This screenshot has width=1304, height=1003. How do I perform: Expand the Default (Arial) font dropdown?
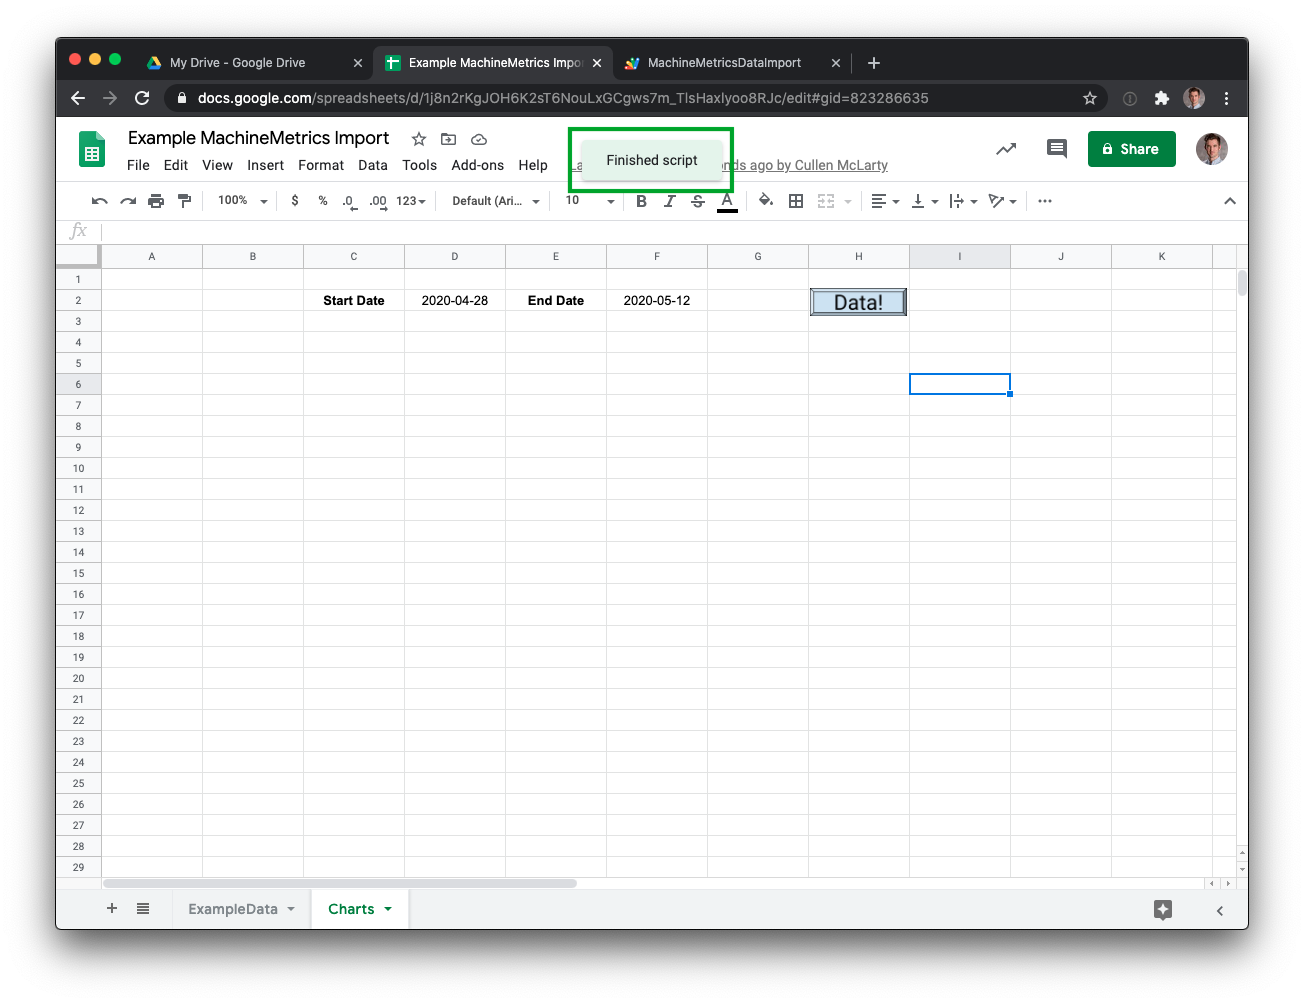point(496,201)
